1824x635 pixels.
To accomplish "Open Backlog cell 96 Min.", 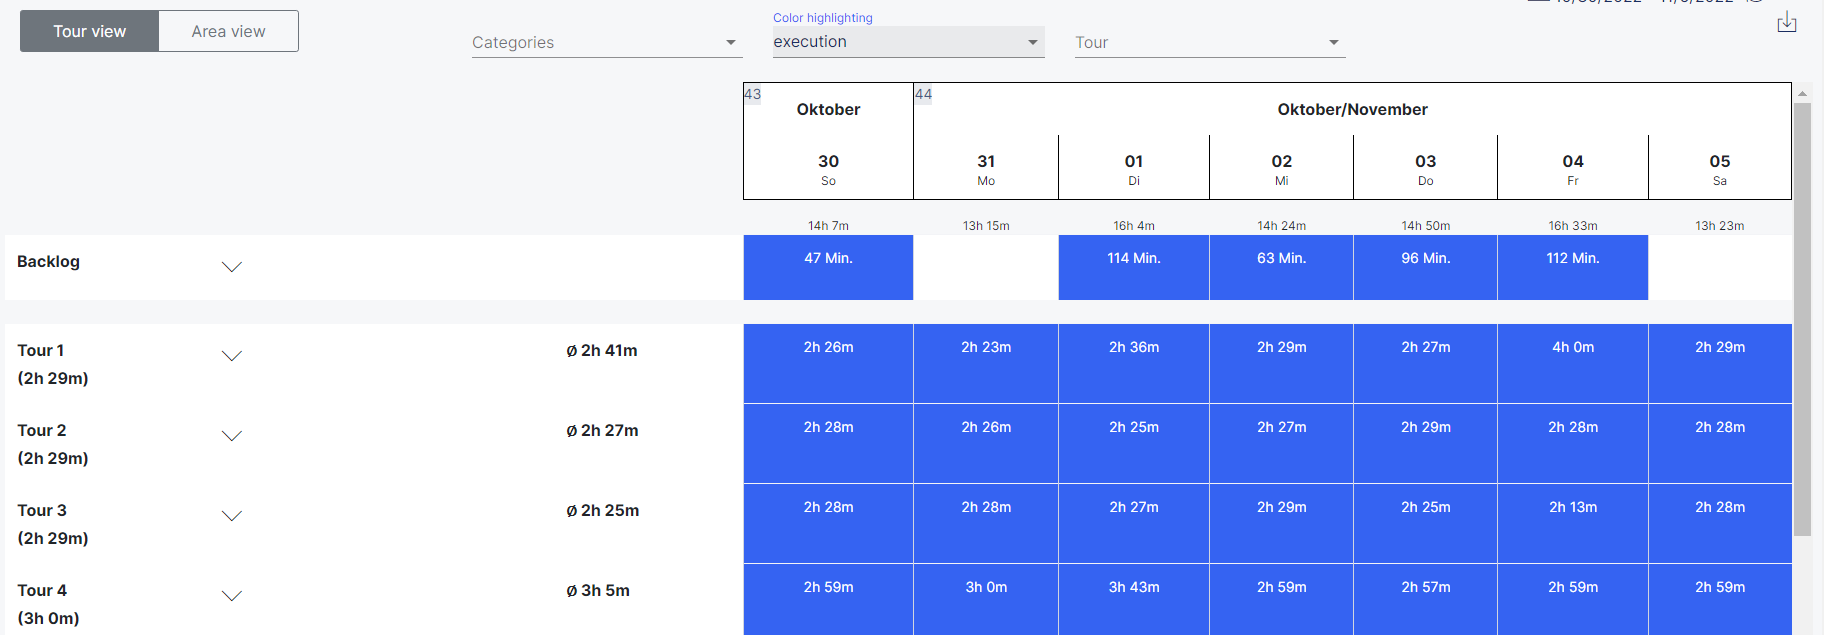I will coord(1426,267).
